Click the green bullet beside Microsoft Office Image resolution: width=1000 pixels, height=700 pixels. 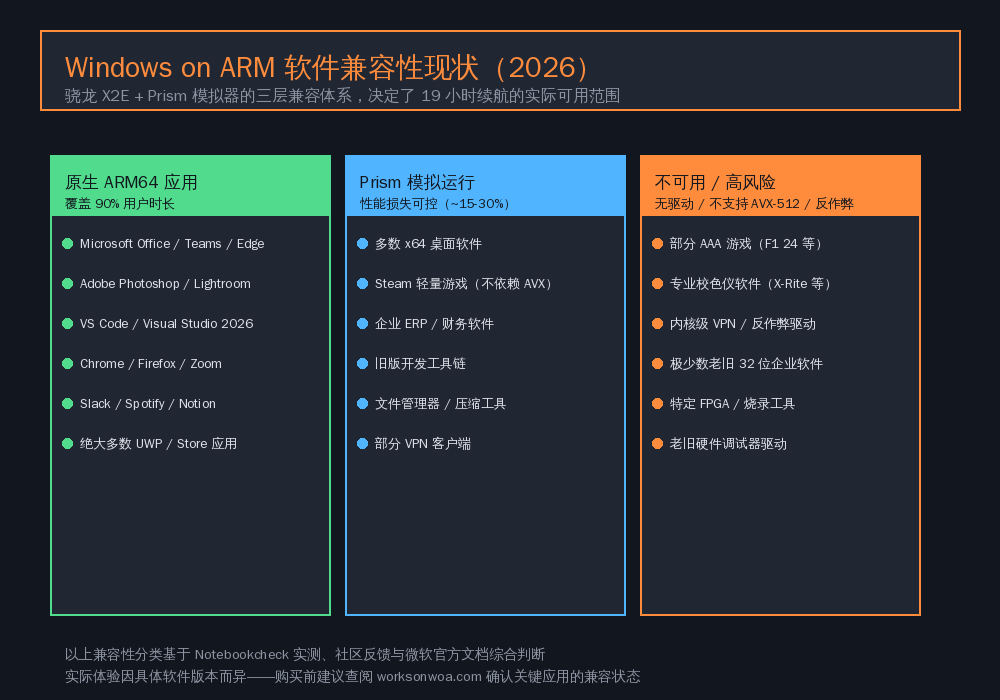[68, 244]
